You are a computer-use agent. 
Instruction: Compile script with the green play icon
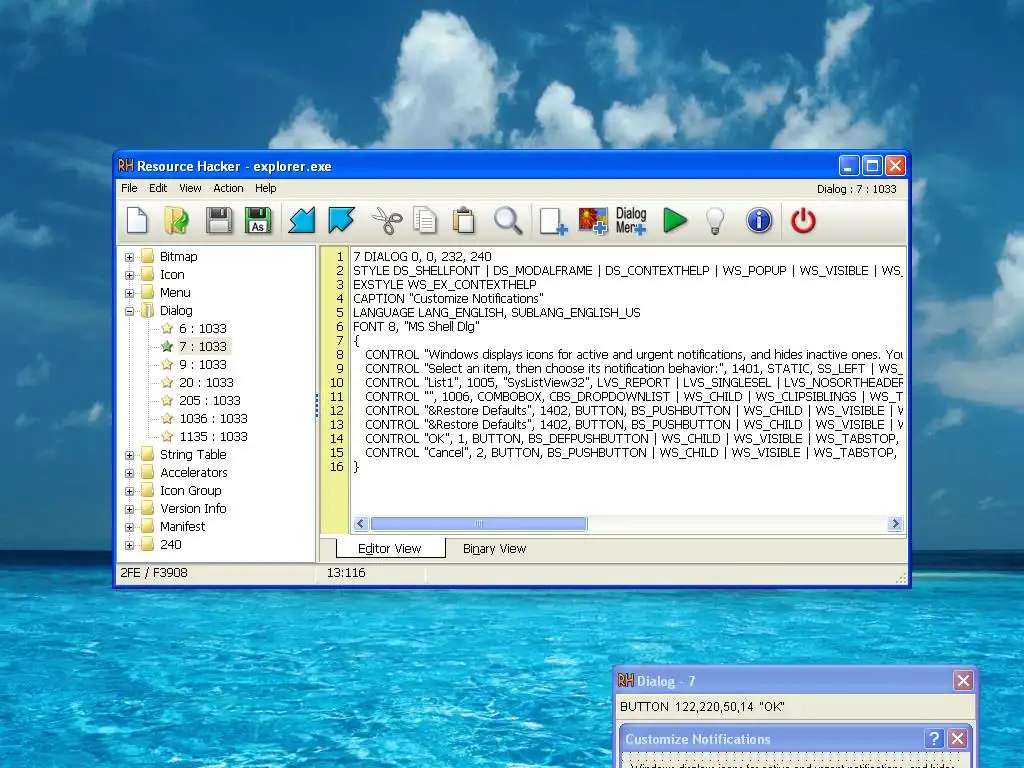pyautogui.click(x=675, y=220)
